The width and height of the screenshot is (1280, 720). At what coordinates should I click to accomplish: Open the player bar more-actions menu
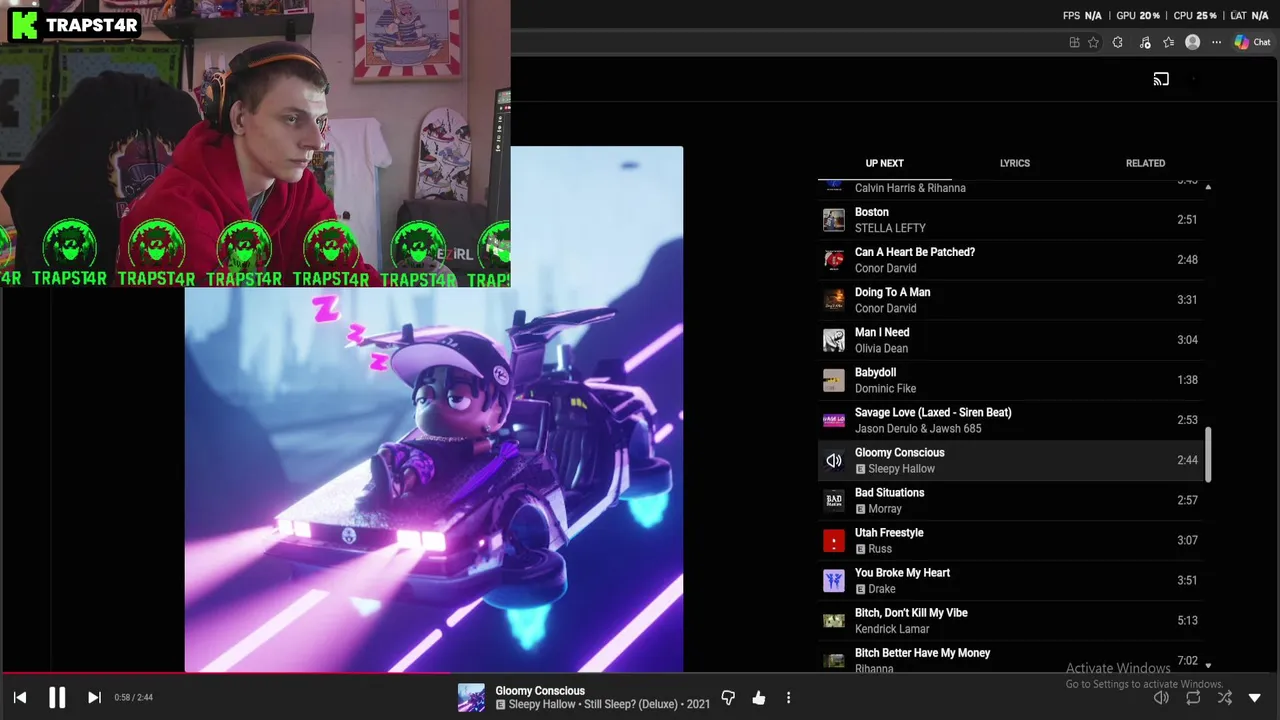[788, 698]
